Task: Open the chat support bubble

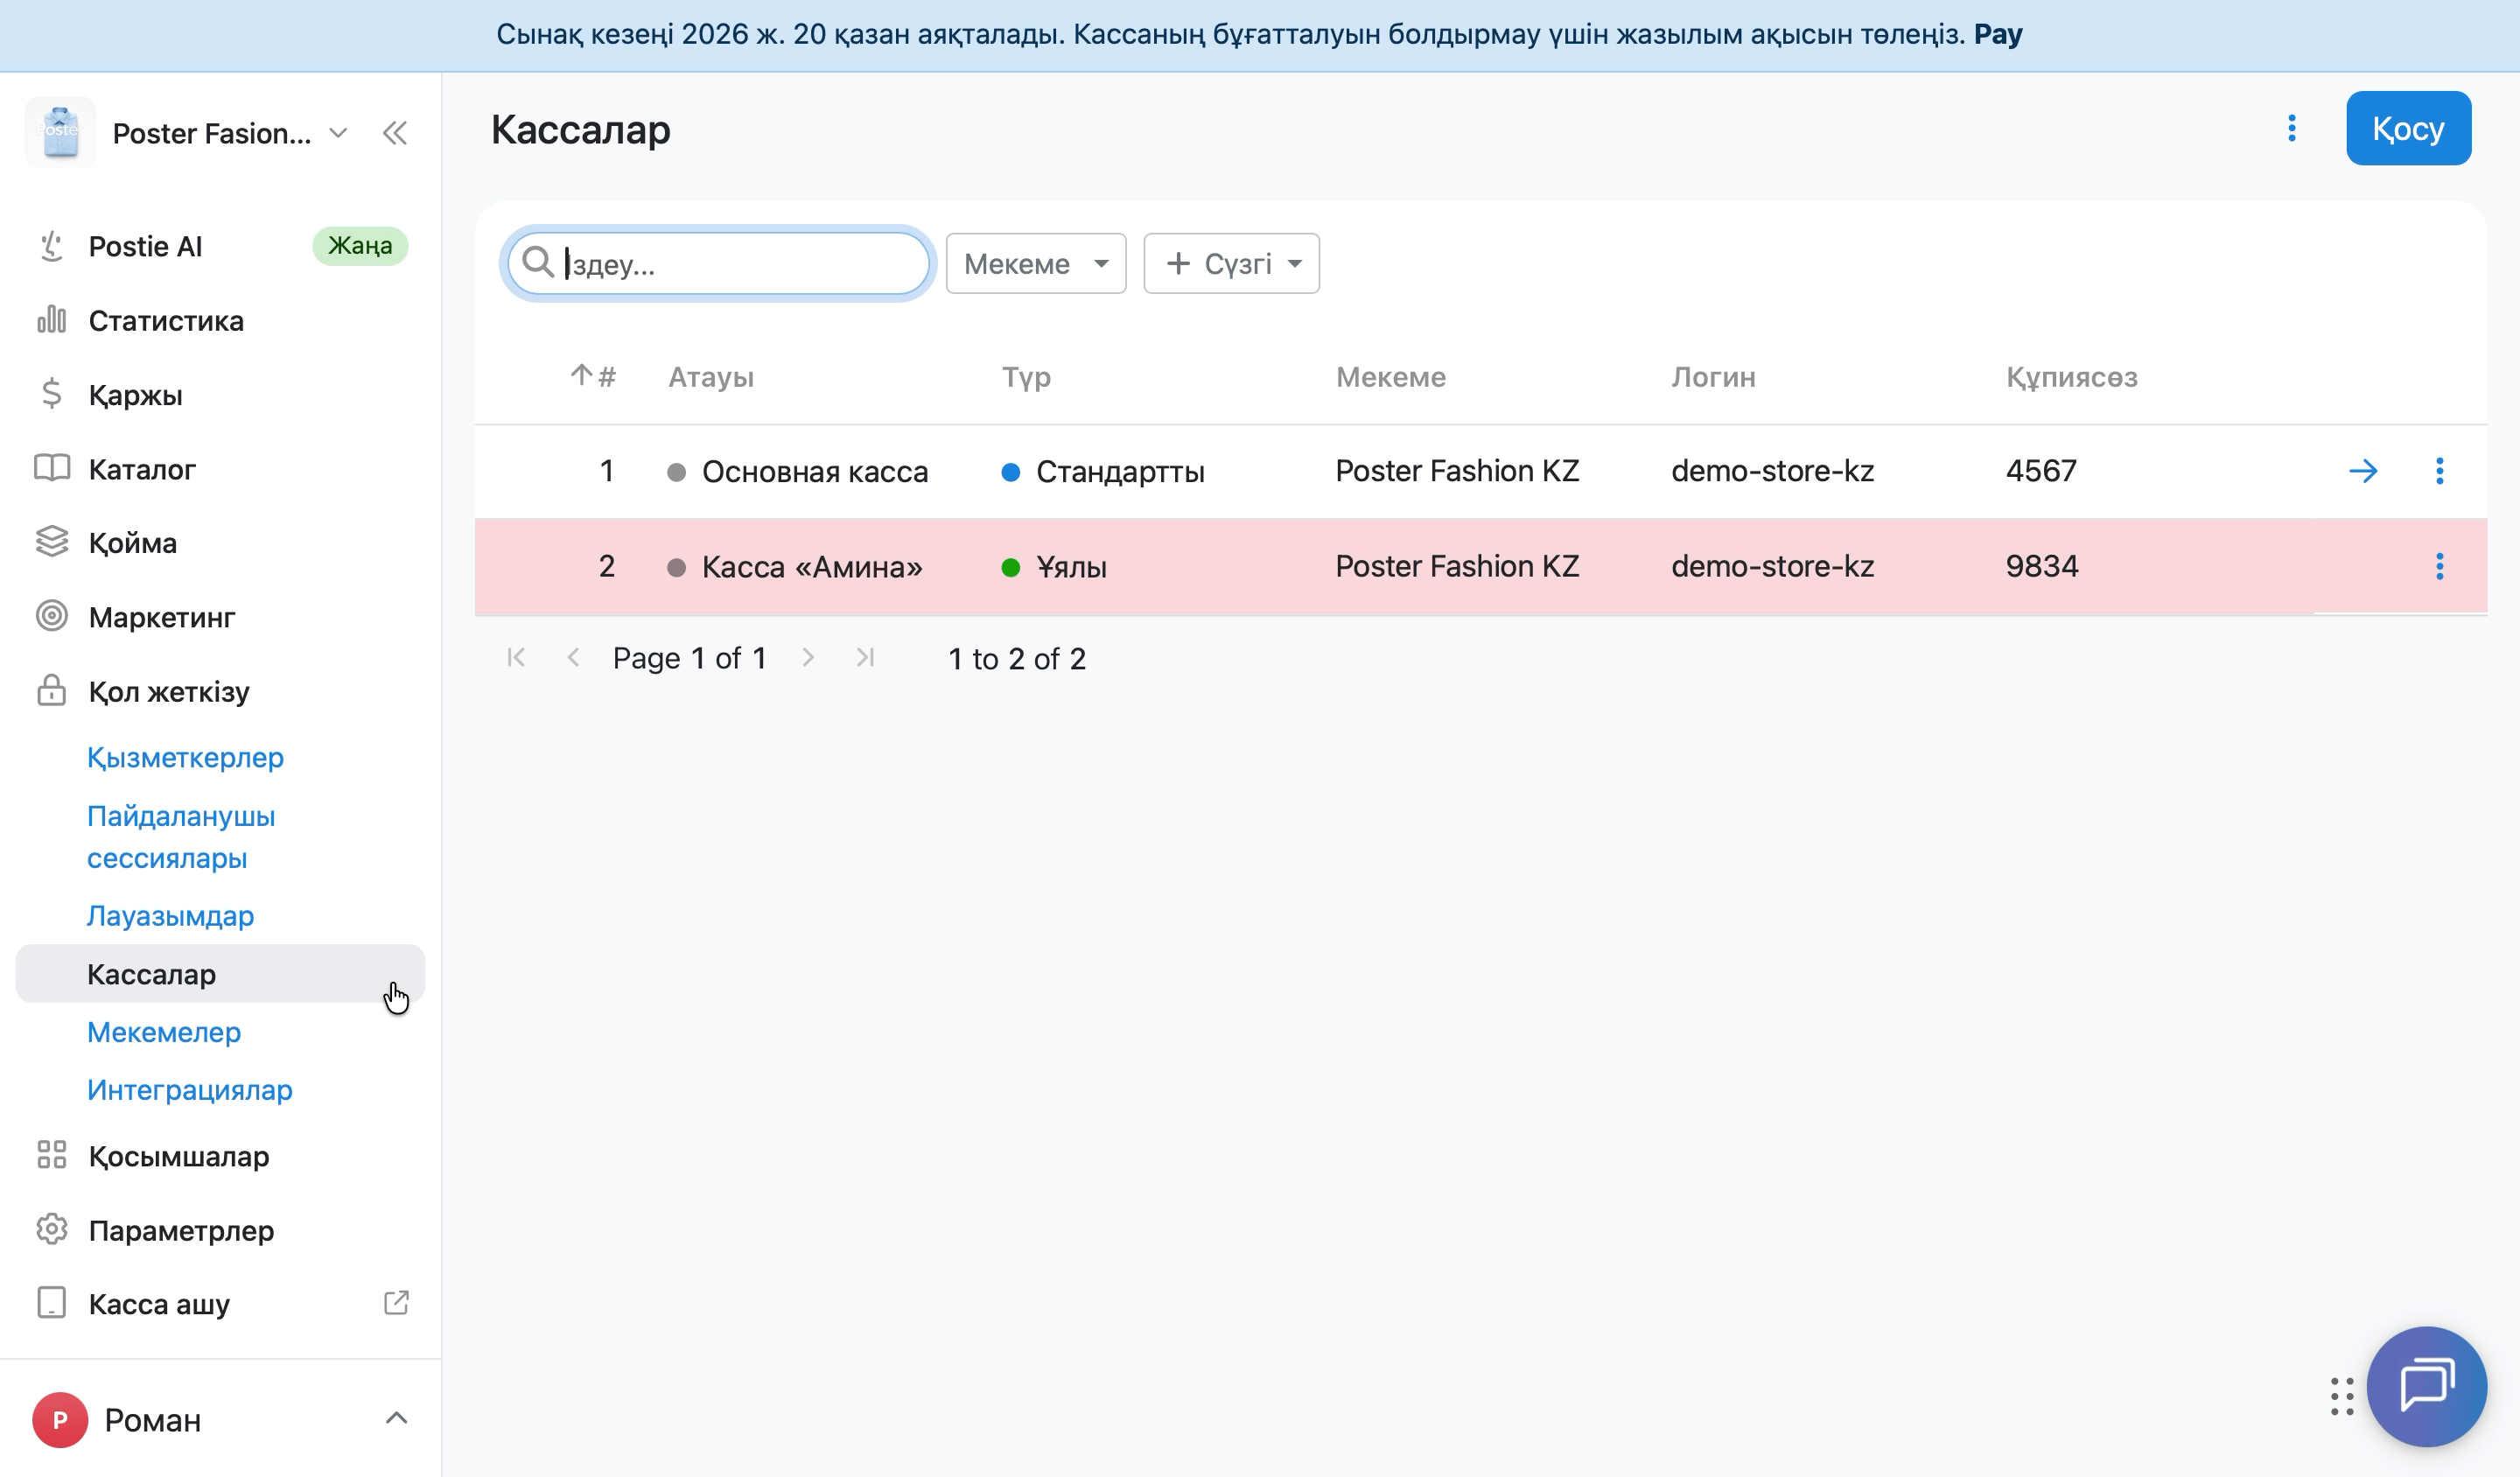Action: click(x=2426, y=1386)
